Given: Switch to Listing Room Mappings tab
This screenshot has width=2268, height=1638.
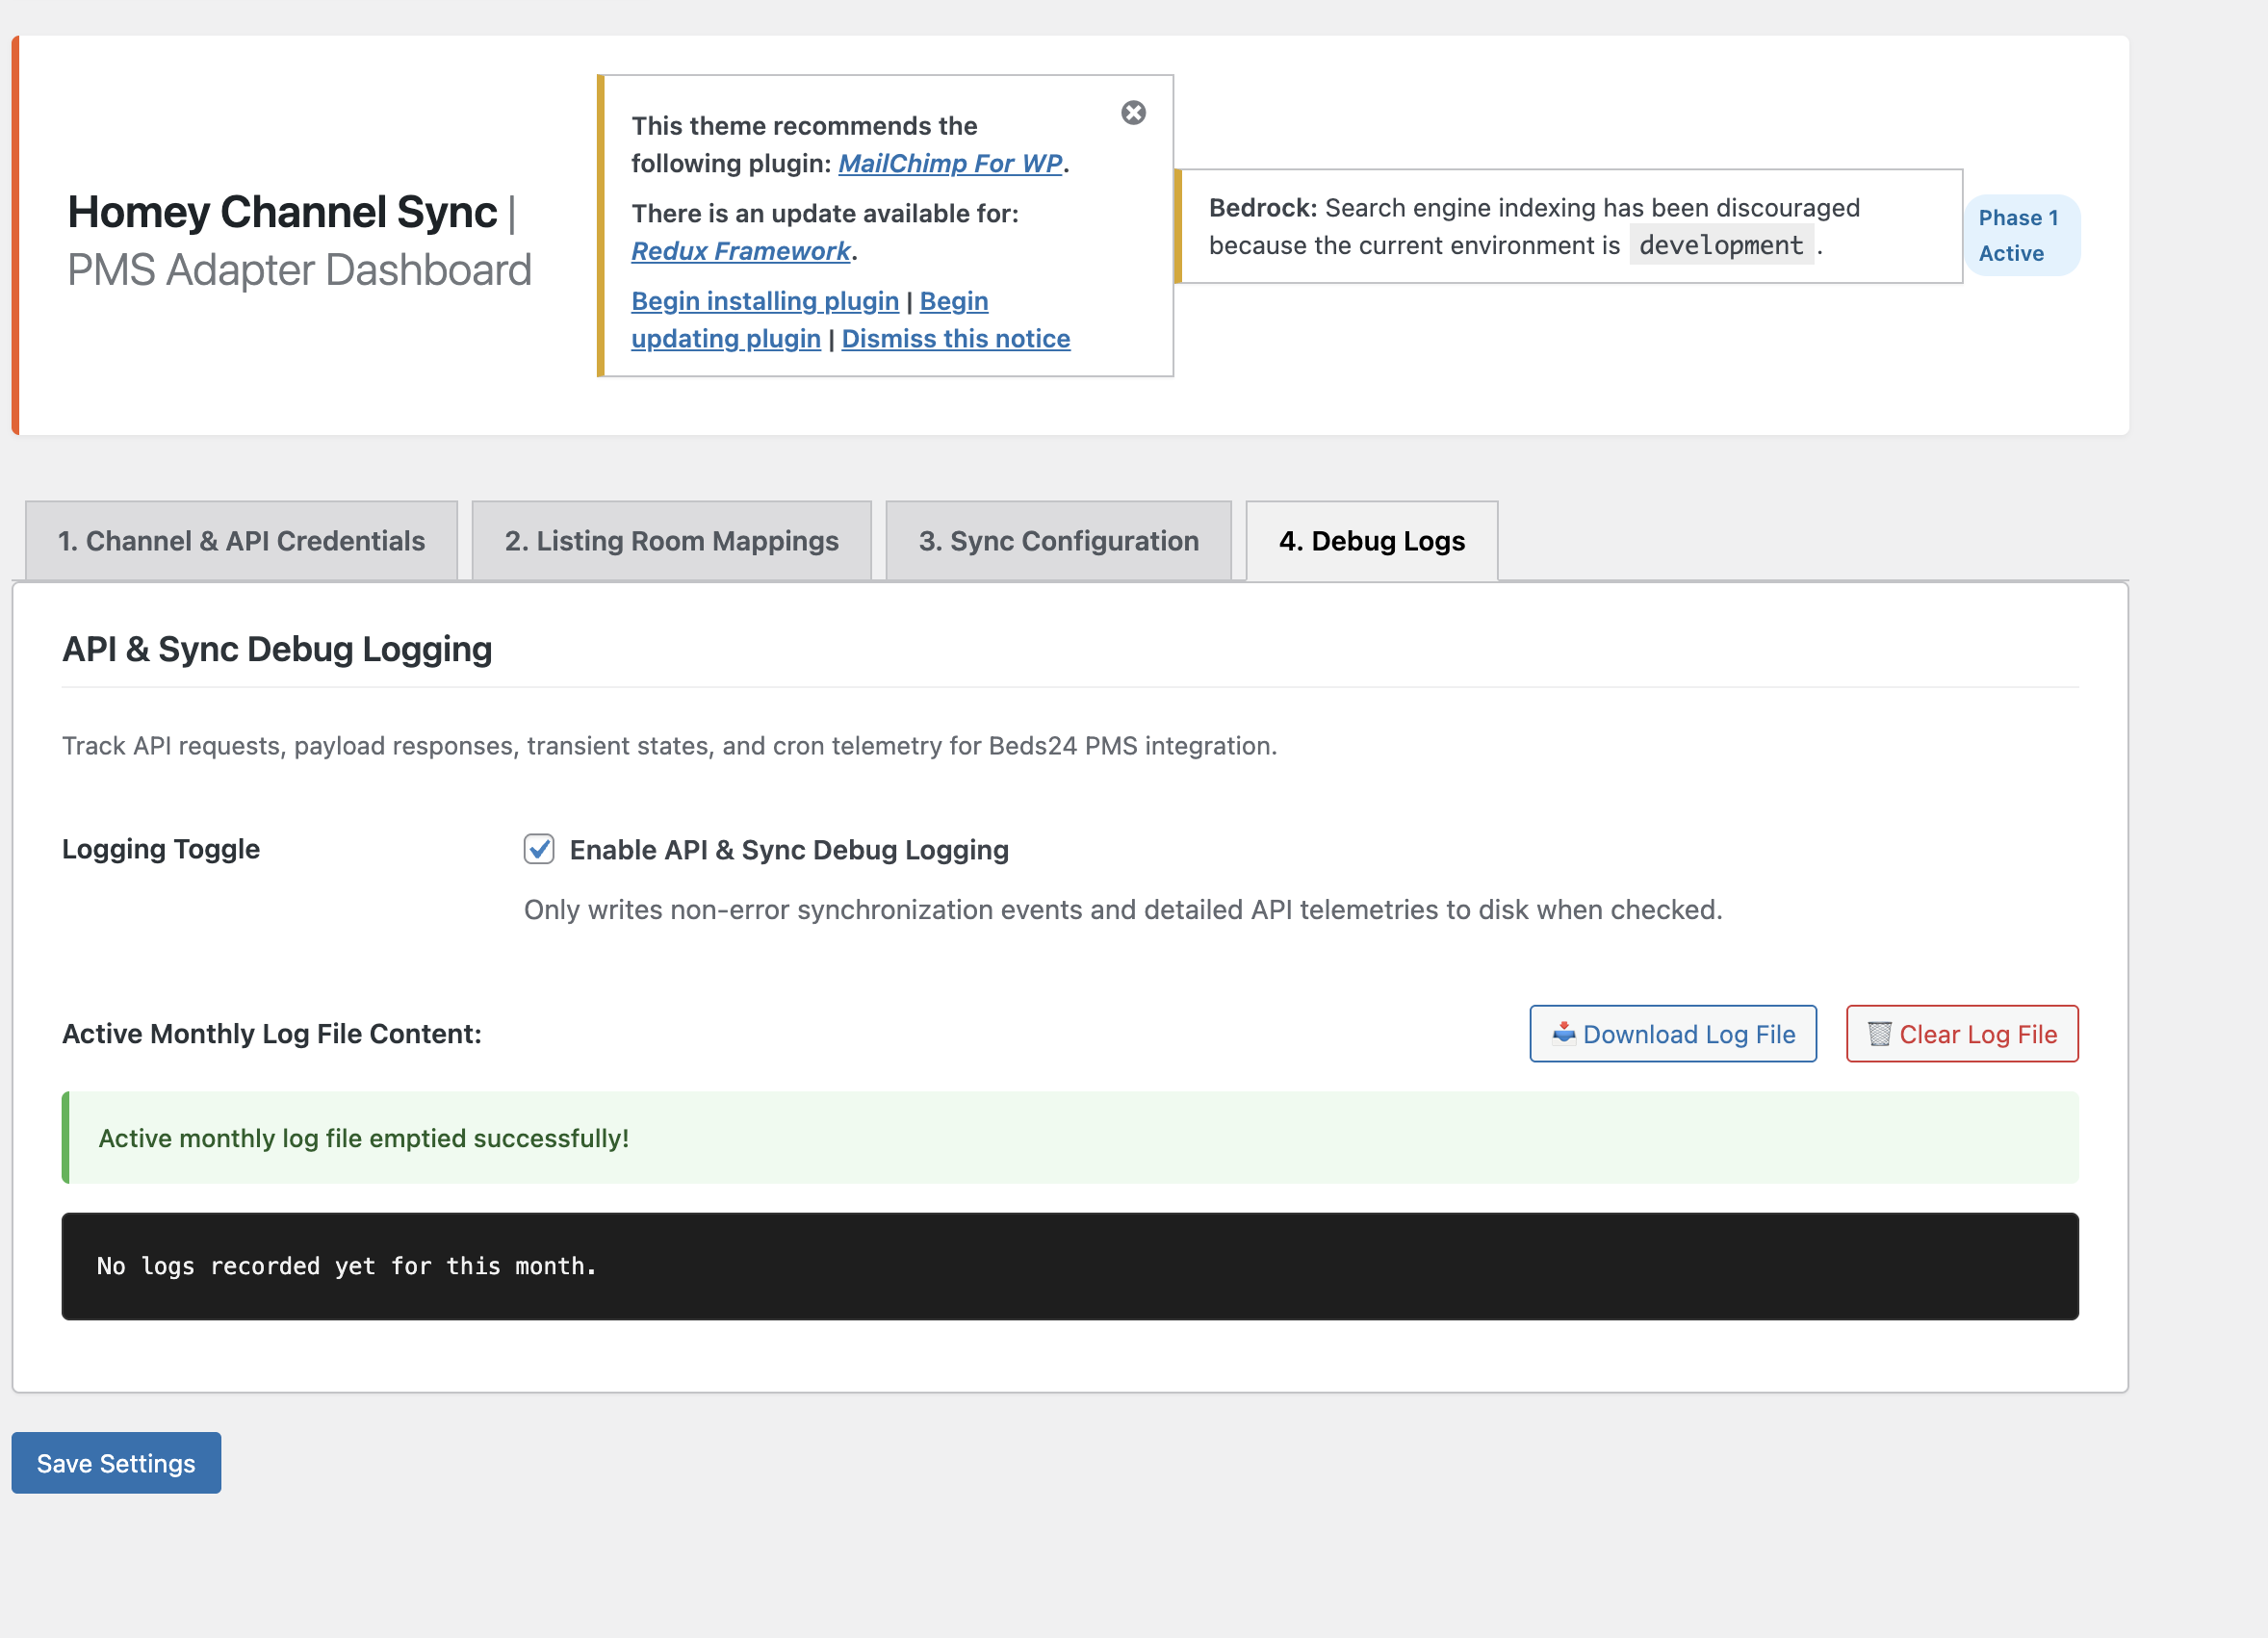Looking at the screenshot, I should [x=672, y=541].
